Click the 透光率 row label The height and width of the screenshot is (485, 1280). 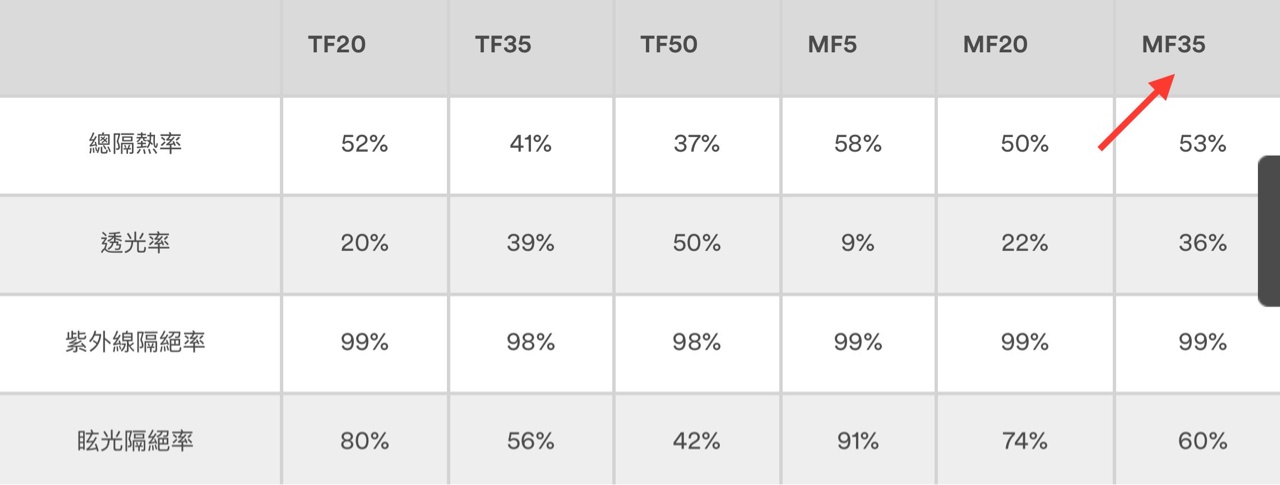pyautogui.click(x=135, y=243)
